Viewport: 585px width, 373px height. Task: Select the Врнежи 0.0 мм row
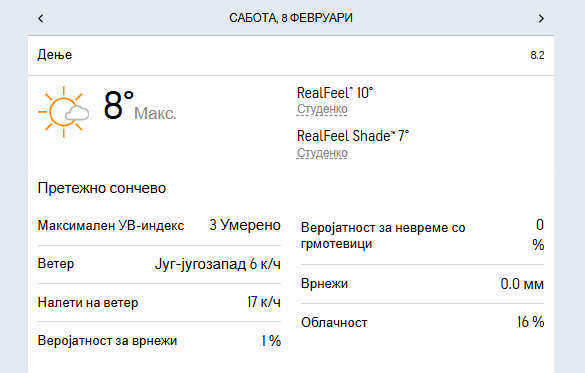pyautogui.click(x=422, y=284)
